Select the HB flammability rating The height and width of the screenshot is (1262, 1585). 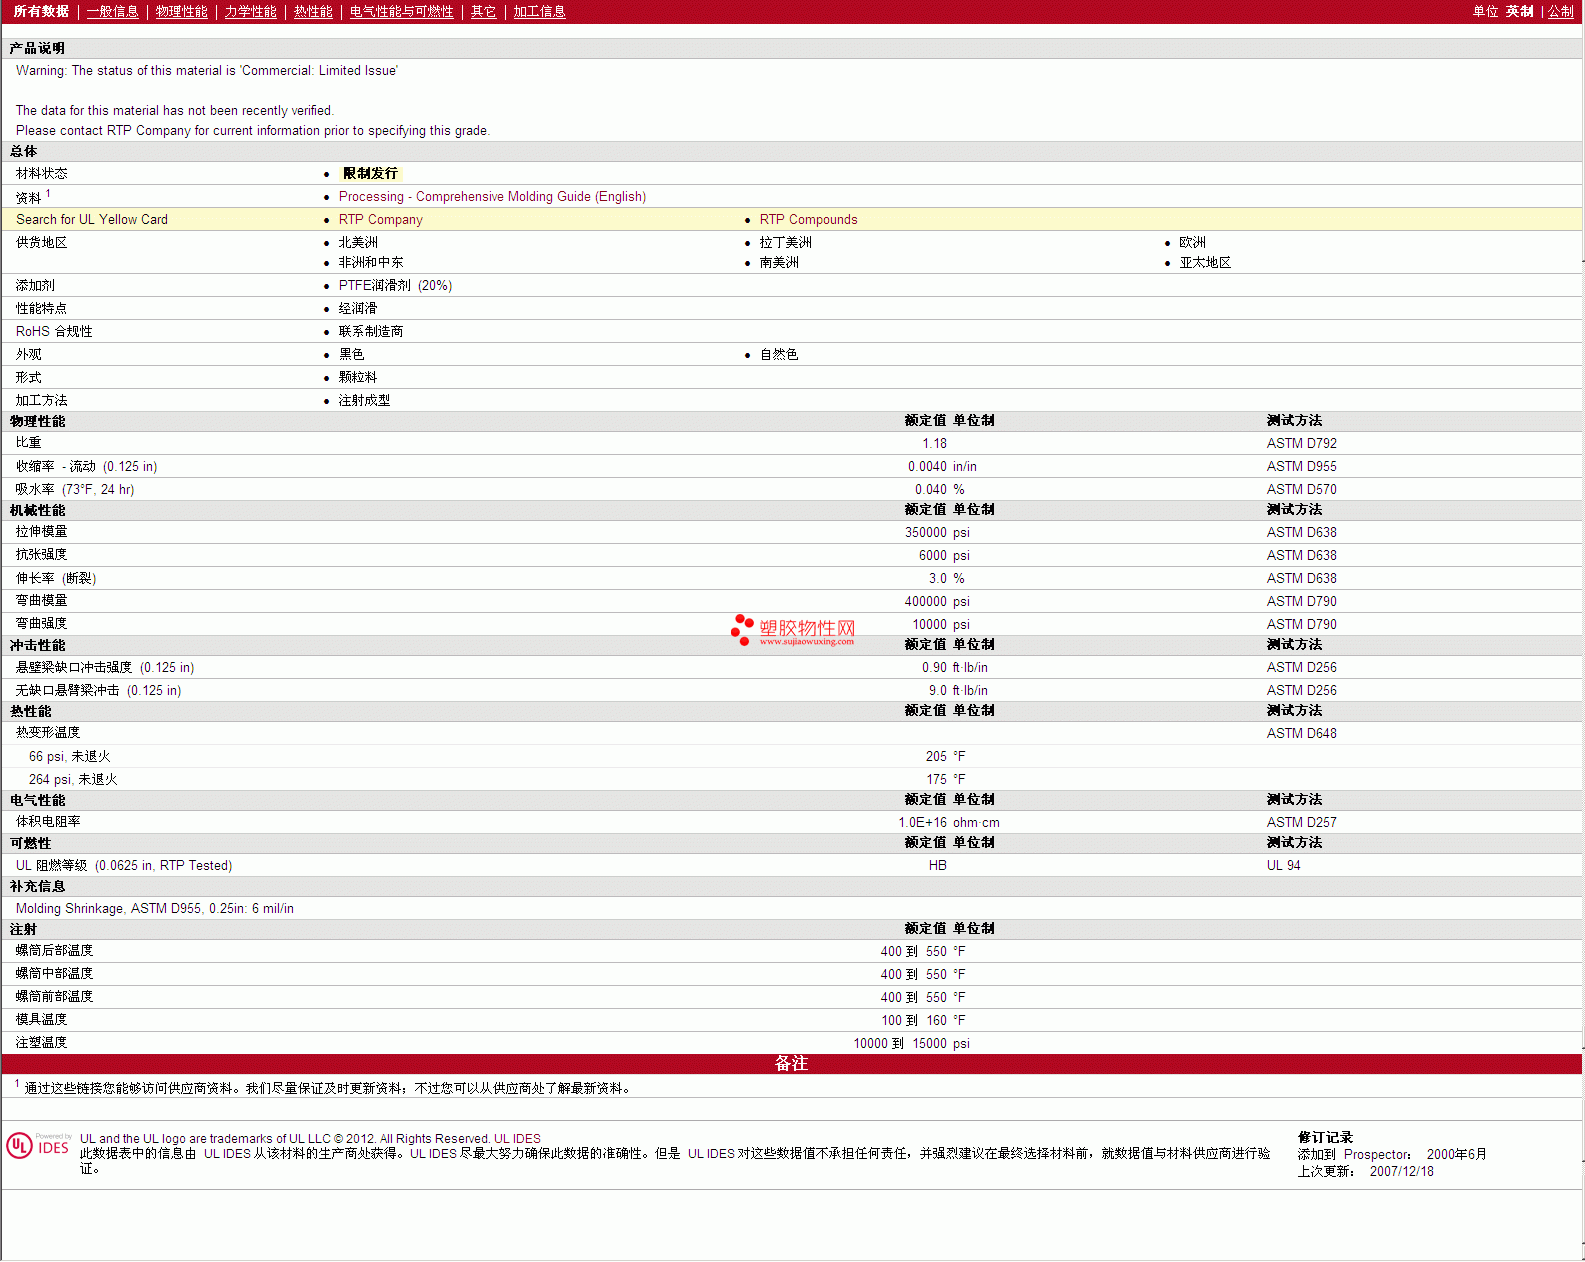click(937, 866)
